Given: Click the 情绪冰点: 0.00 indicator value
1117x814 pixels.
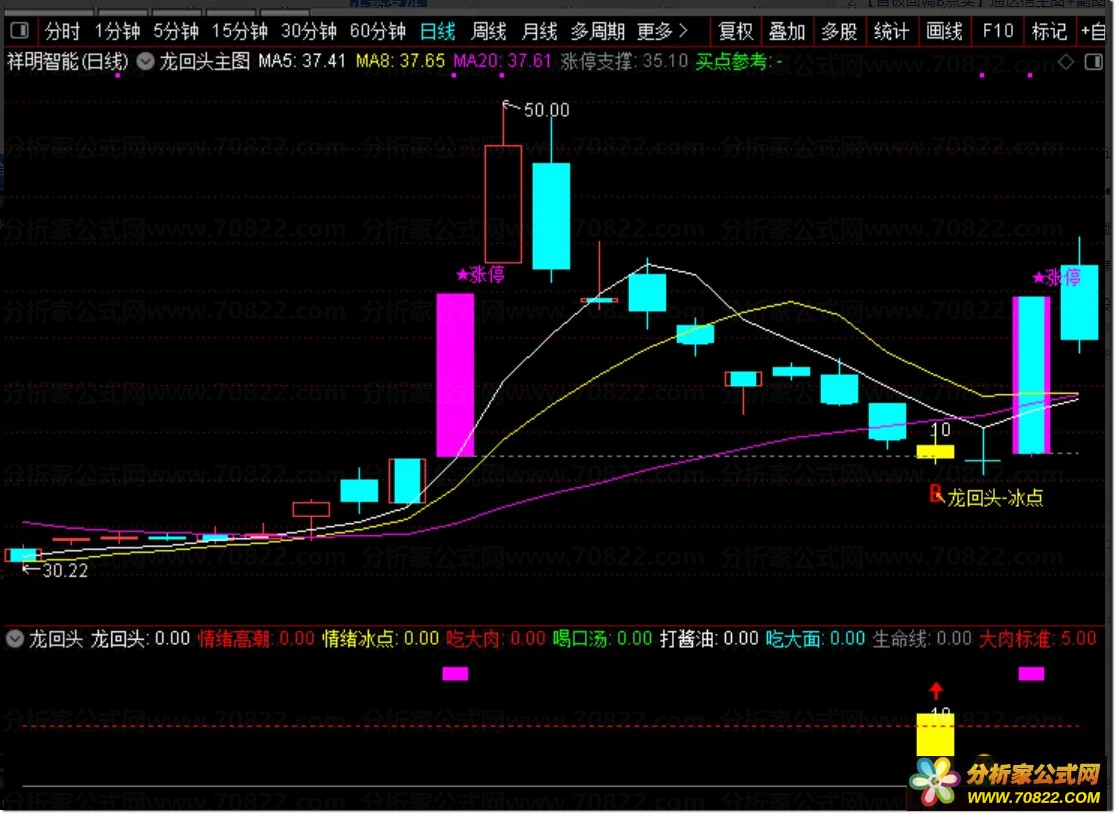Looking at the screenshot, I should [381, 639].
